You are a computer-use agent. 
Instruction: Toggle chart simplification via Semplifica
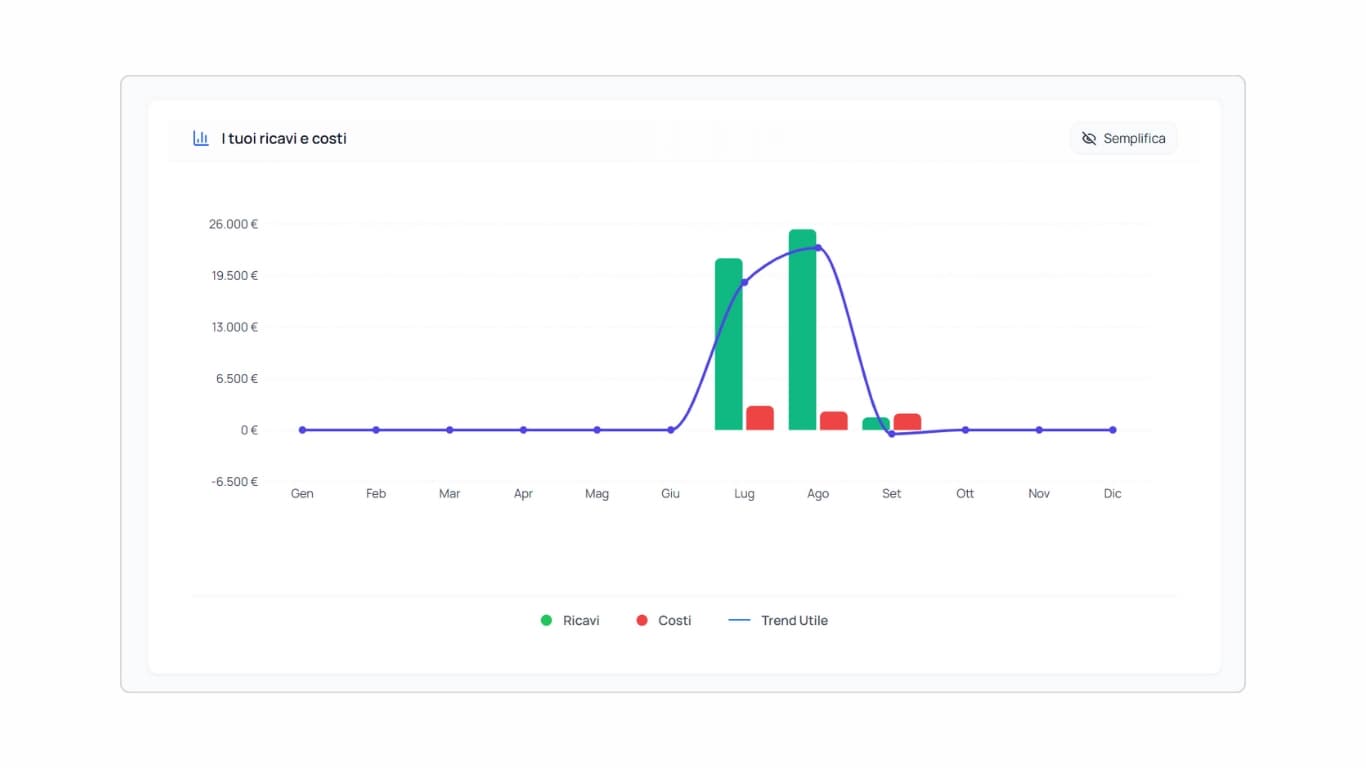click(x=1124, y=139)
